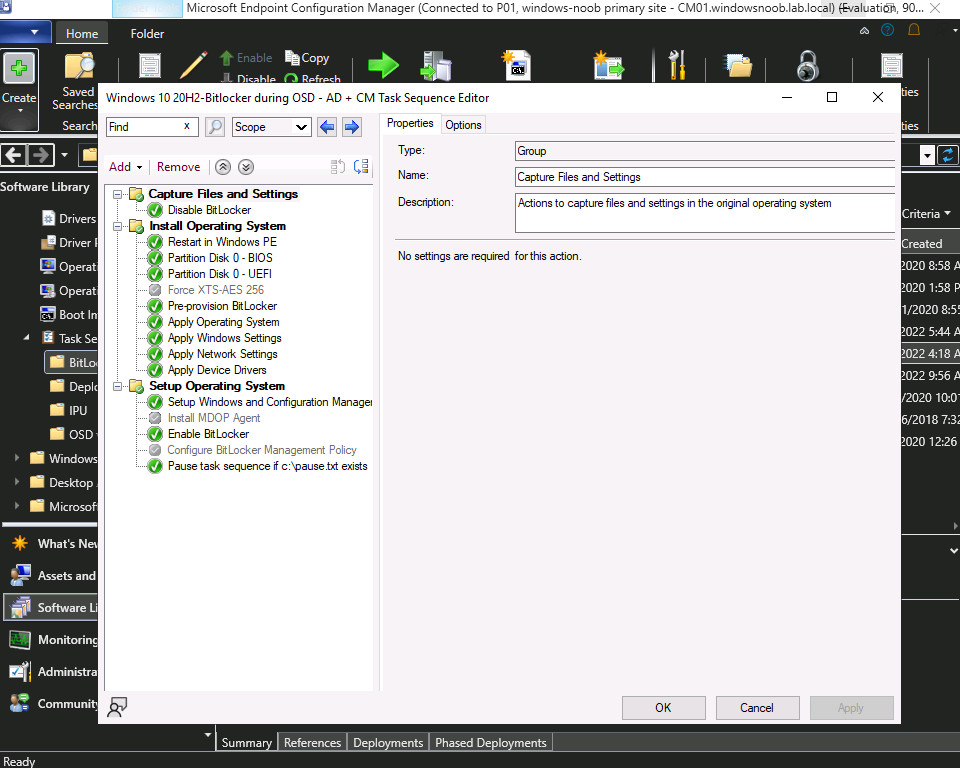Select the Pause task sequence step
This screenshot has width=960, height=768.
point(268,466)
